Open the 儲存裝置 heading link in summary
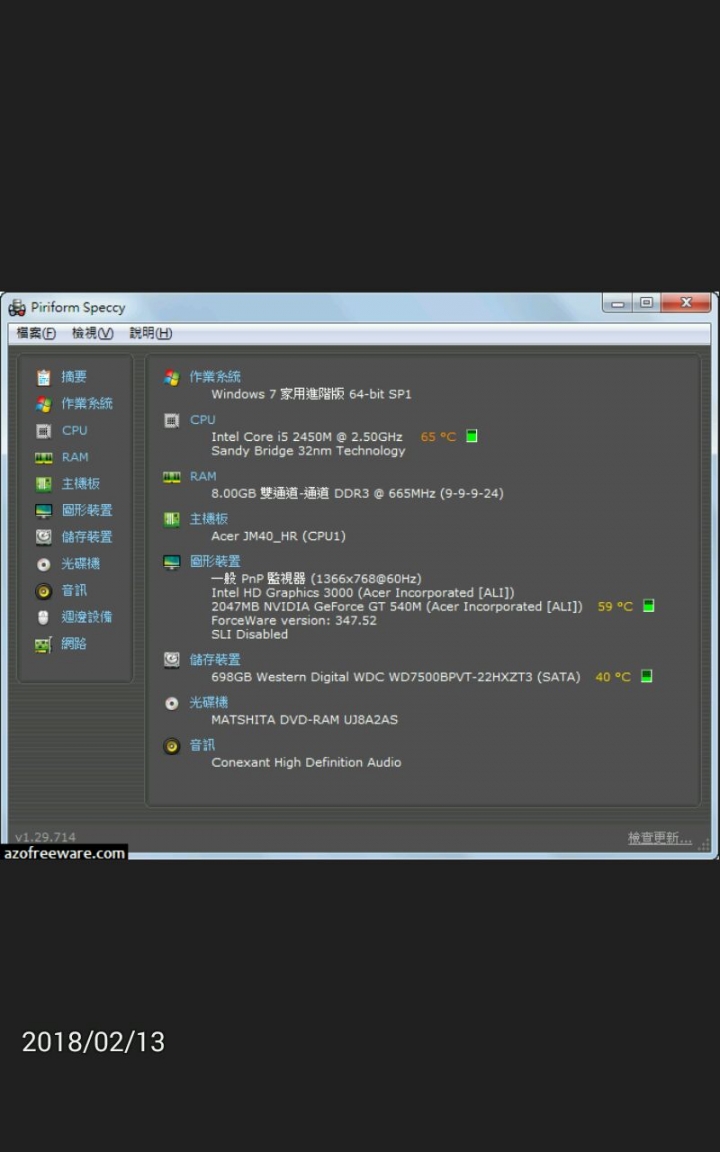720x1152 pixels. [x=215, y=660]
